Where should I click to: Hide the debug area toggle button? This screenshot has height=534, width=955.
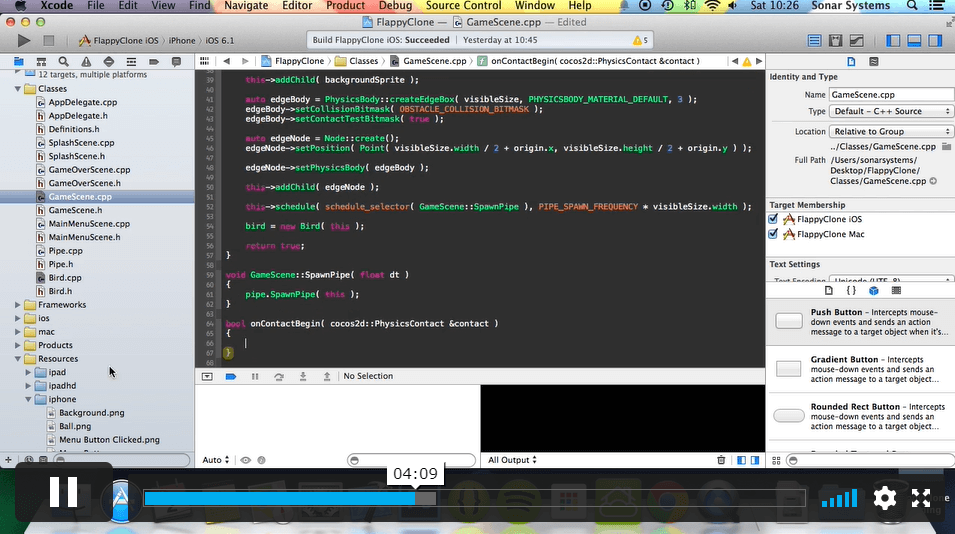click(x=207, y=376)
